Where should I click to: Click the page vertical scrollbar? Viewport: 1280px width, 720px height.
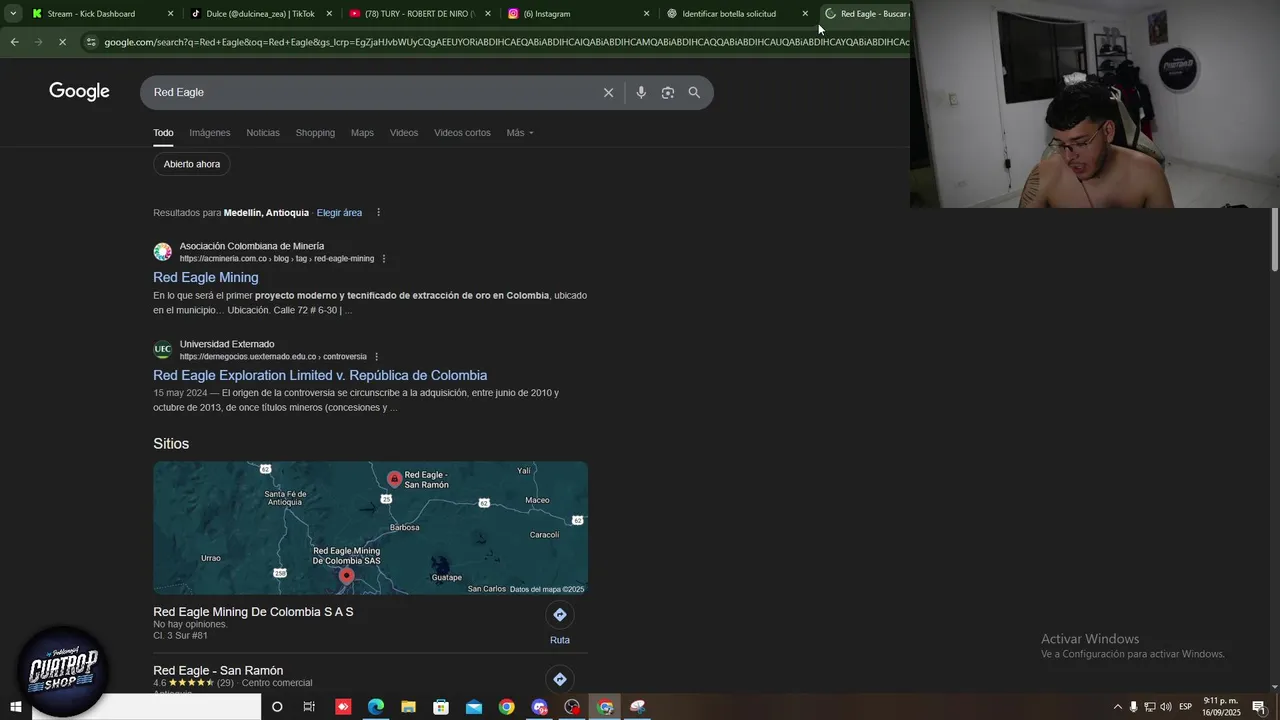pos(1274,240)
